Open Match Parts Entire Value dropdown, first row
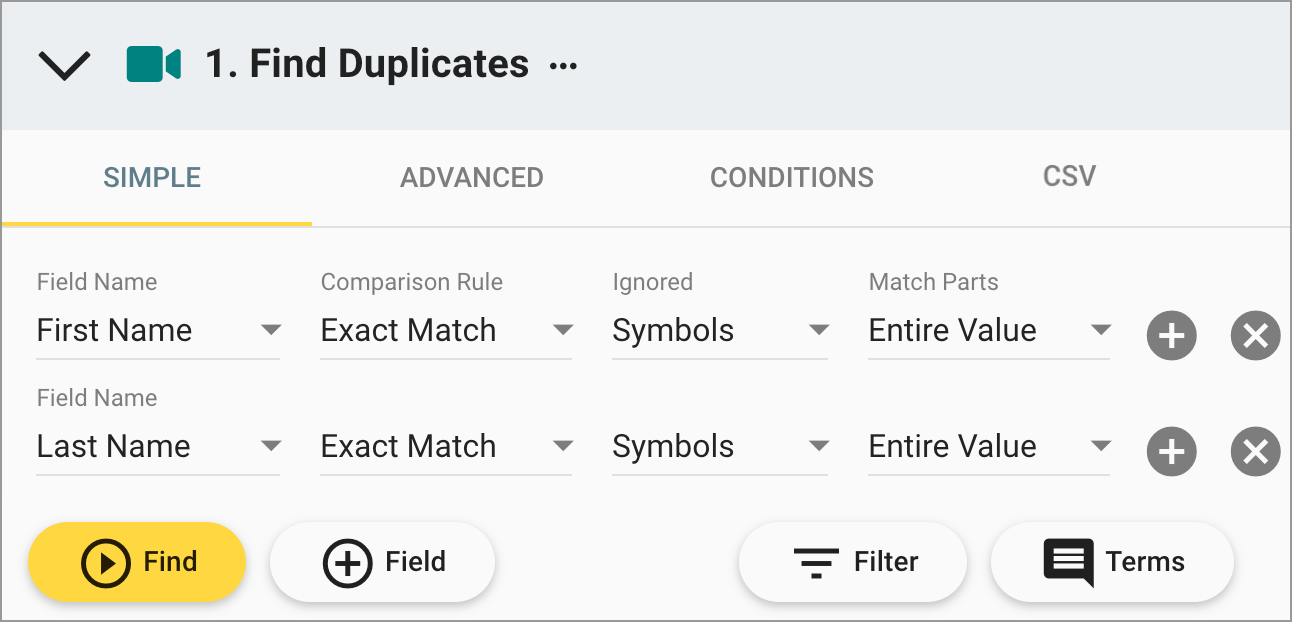1292x622 pixels. (989, 331)
